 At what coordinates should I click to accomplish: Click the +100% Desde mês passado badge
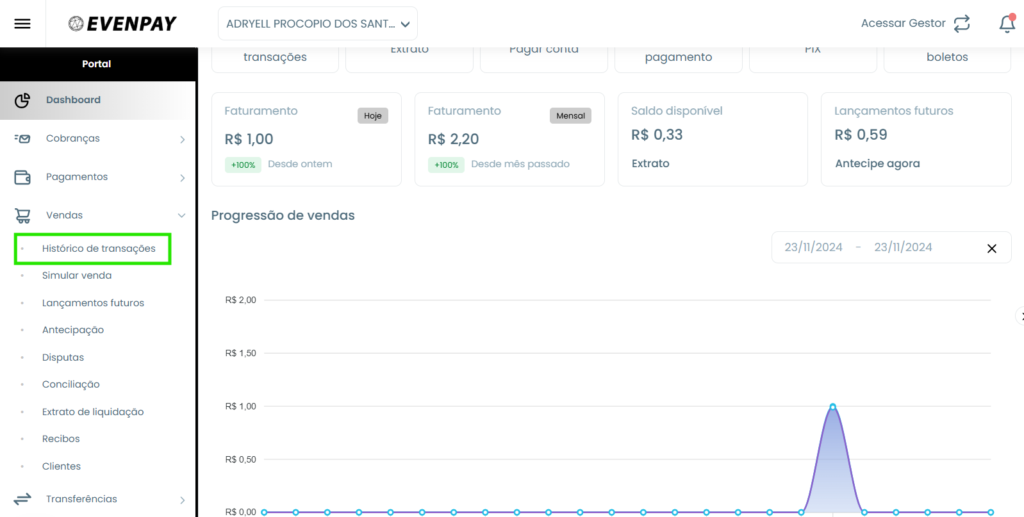tap(446, 164)
